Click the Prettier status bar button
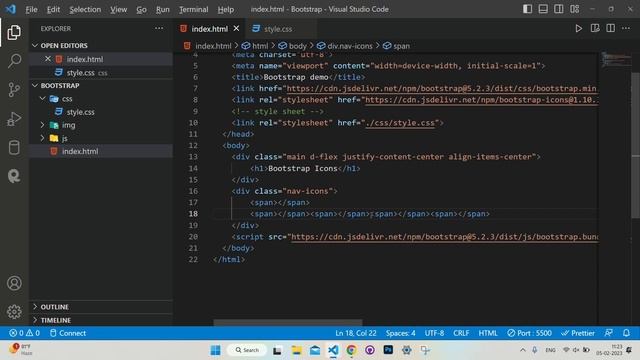This screenshot has width=640, height=360. coord(578,333)
